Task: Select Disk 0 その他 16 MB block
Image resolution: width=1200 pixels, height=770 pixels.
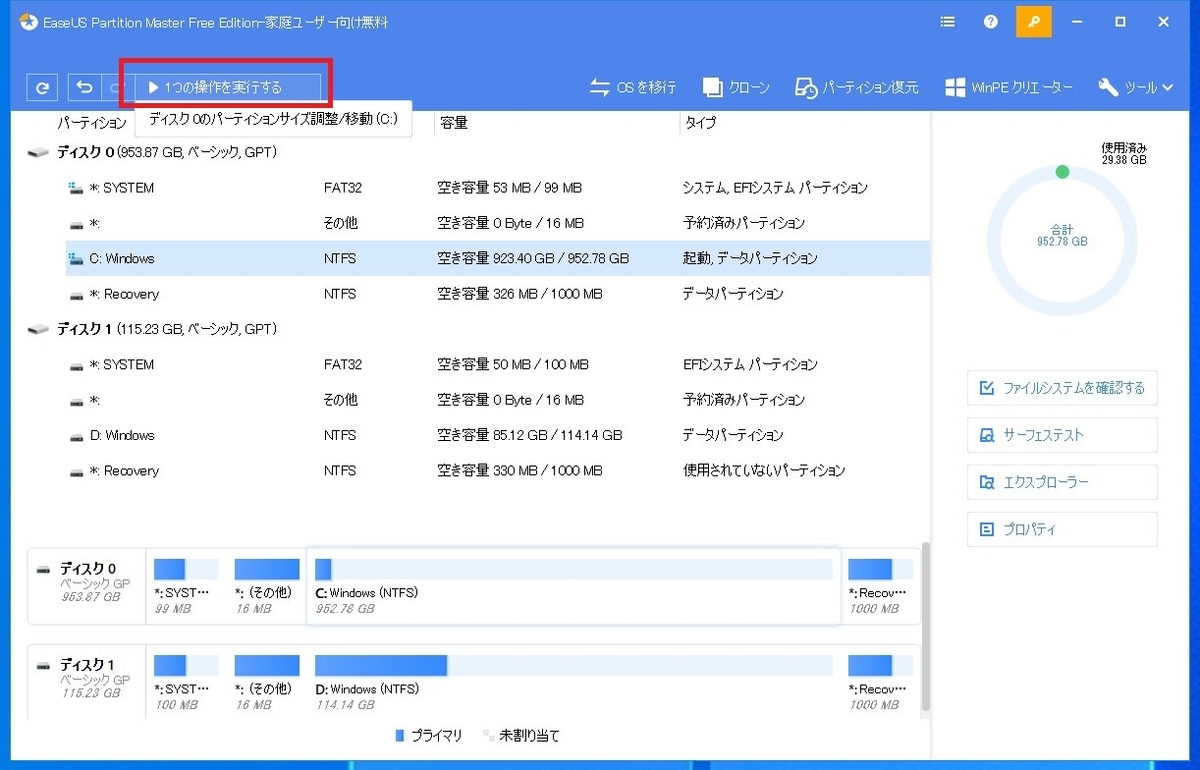Action: (x=267, y=586)
